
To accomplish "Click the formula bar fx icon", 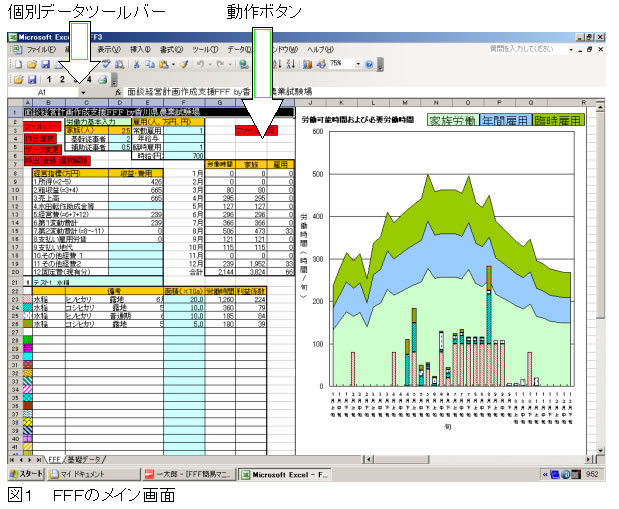I will point(119,92).
